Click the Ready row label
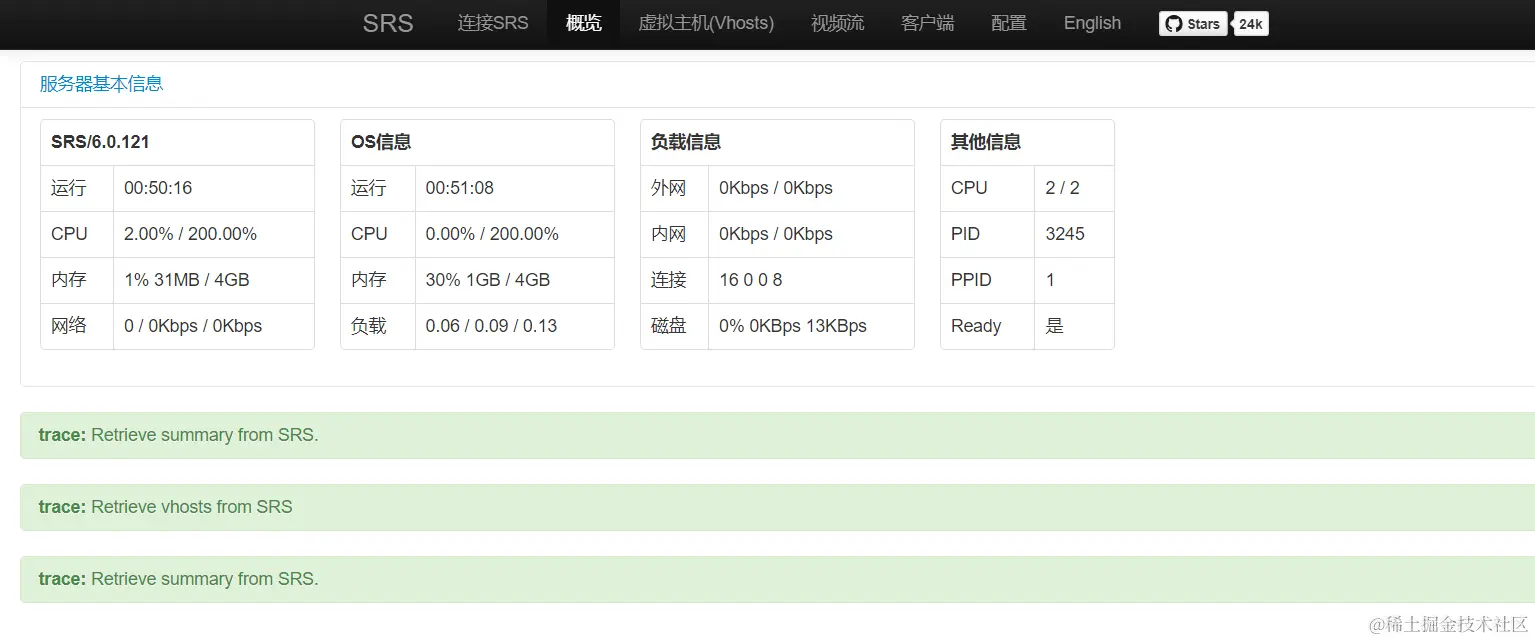 976,326
